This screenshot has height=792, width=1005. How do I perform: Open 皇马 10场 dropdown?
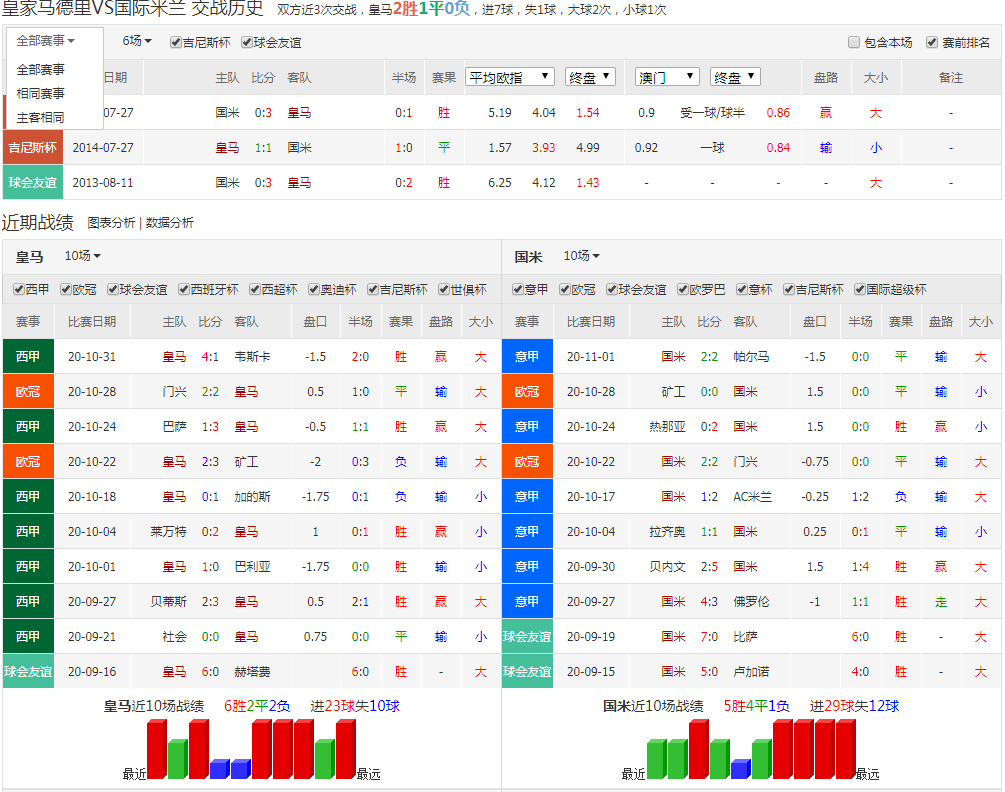point(82,256)
